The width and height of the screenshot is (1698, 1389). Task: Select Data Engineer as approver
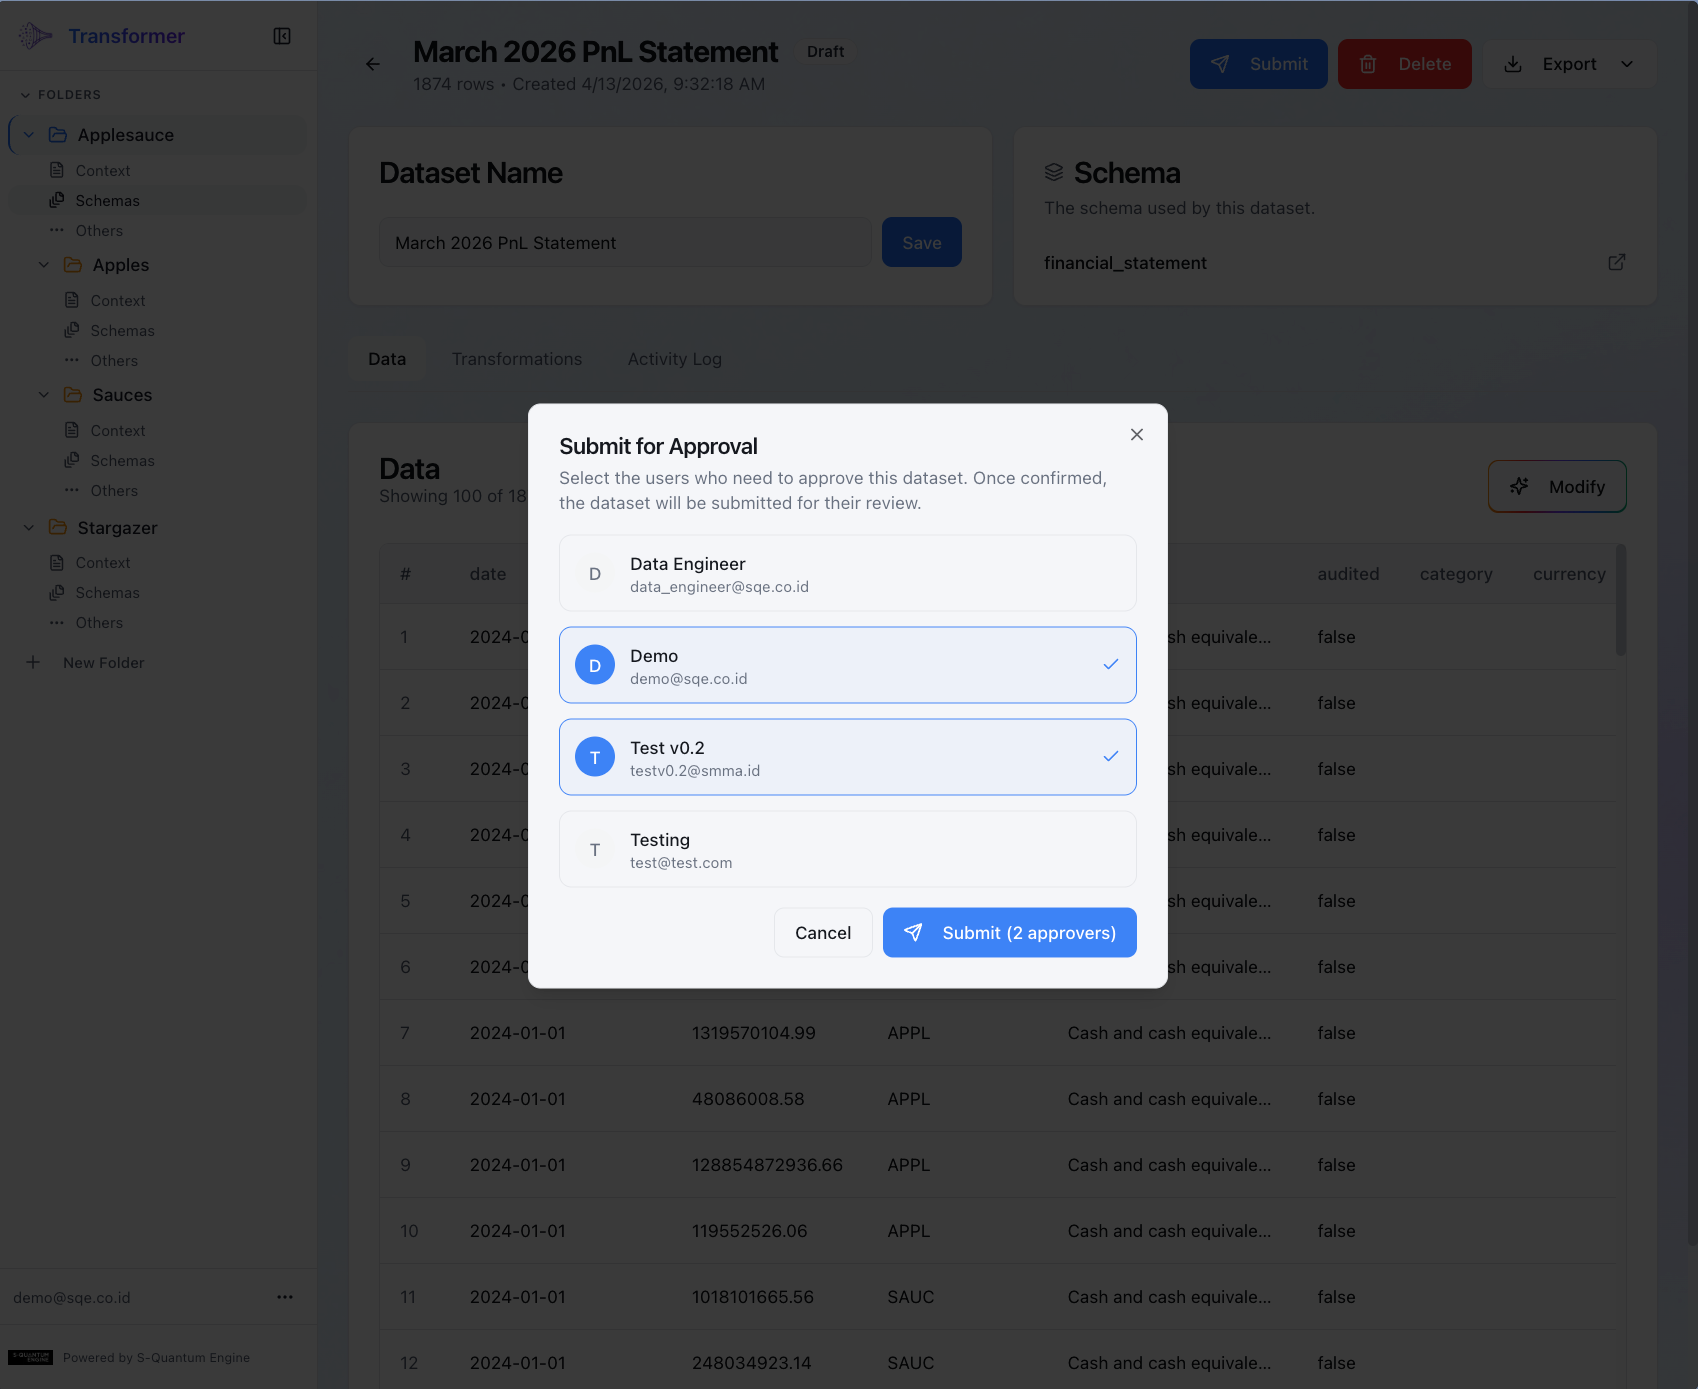point(847,573)
